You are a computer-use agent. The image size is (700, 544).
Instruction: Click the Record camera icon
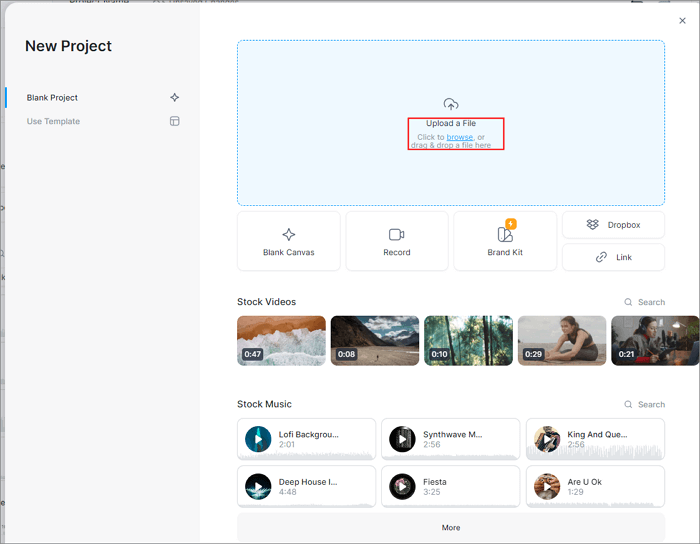pos(396,234)
